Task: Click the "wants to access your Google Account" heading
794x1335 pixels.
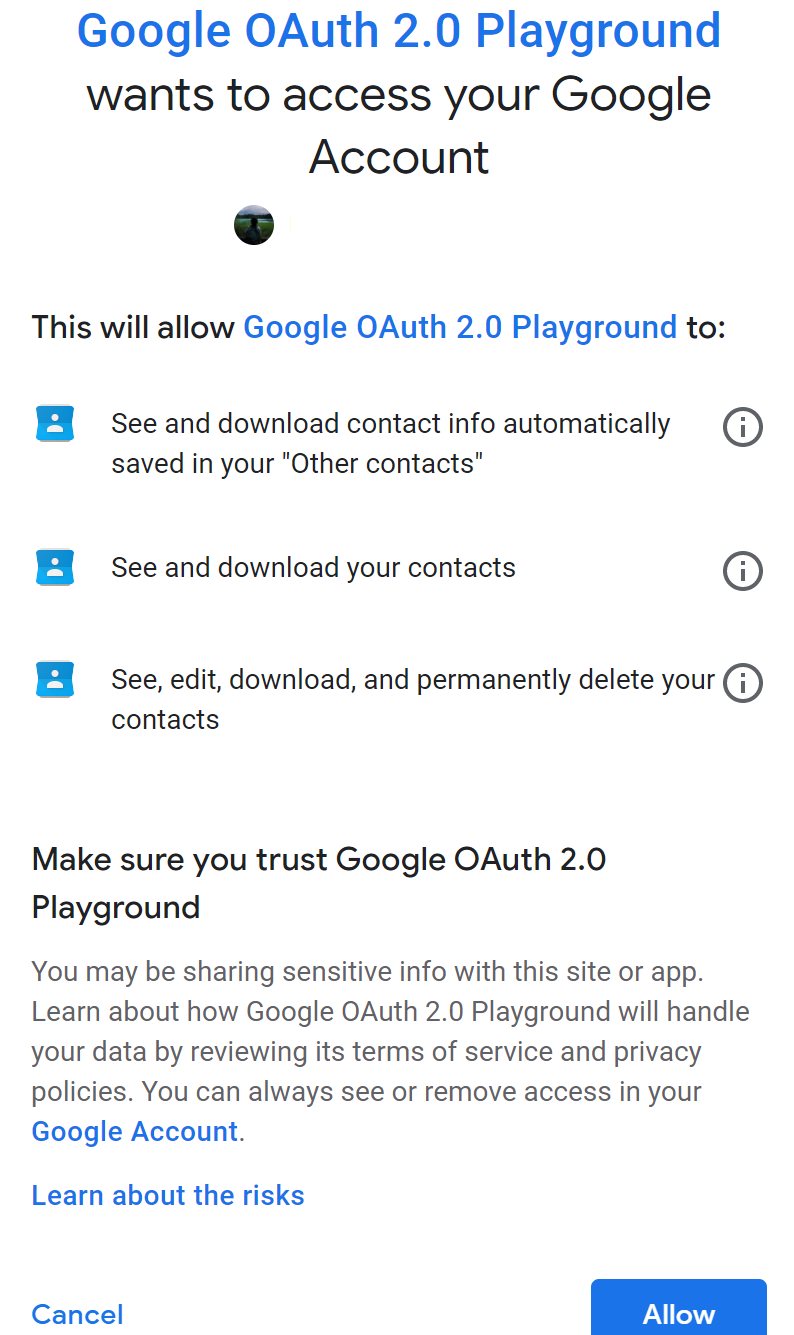Action: tap(399, 126)
